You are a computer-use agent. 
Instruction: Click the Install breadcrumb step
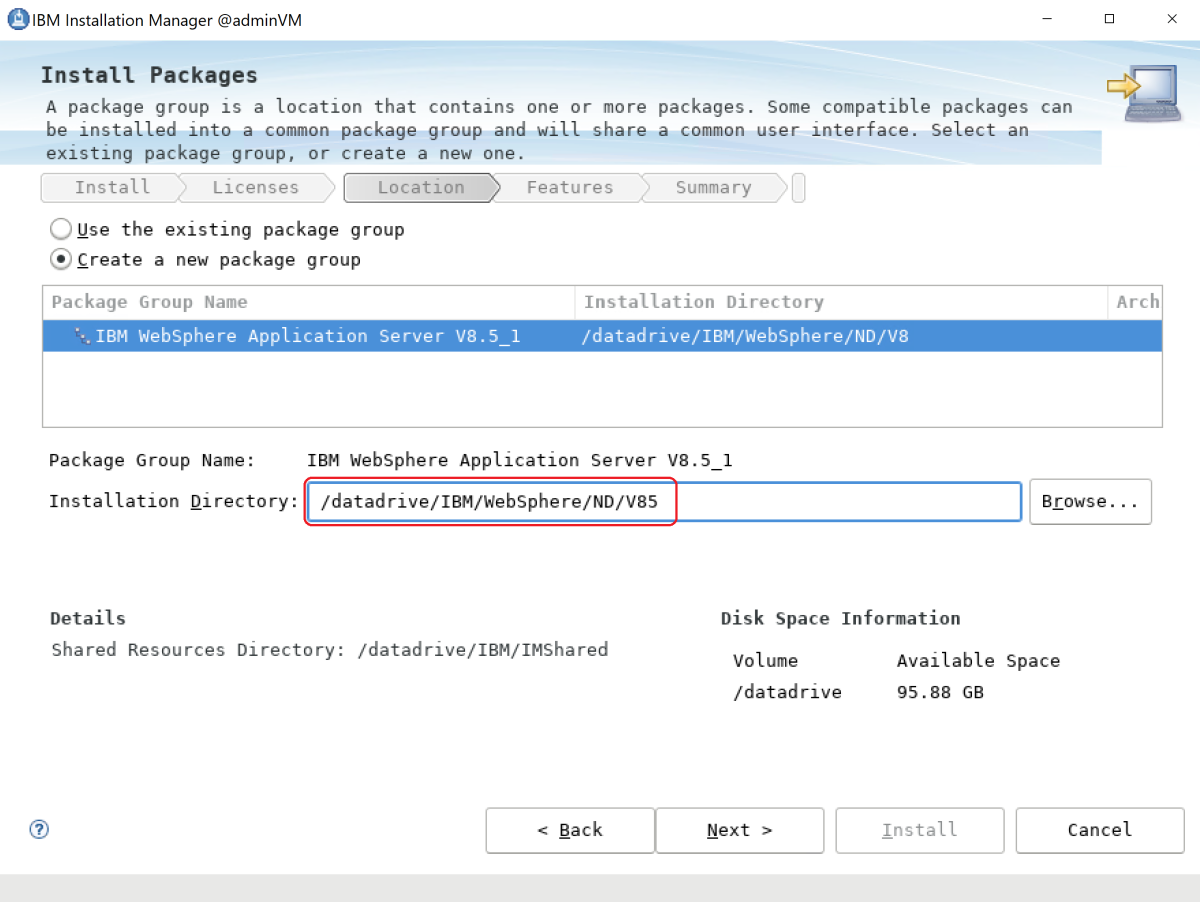pyautogui.click(x=110, y=187)
